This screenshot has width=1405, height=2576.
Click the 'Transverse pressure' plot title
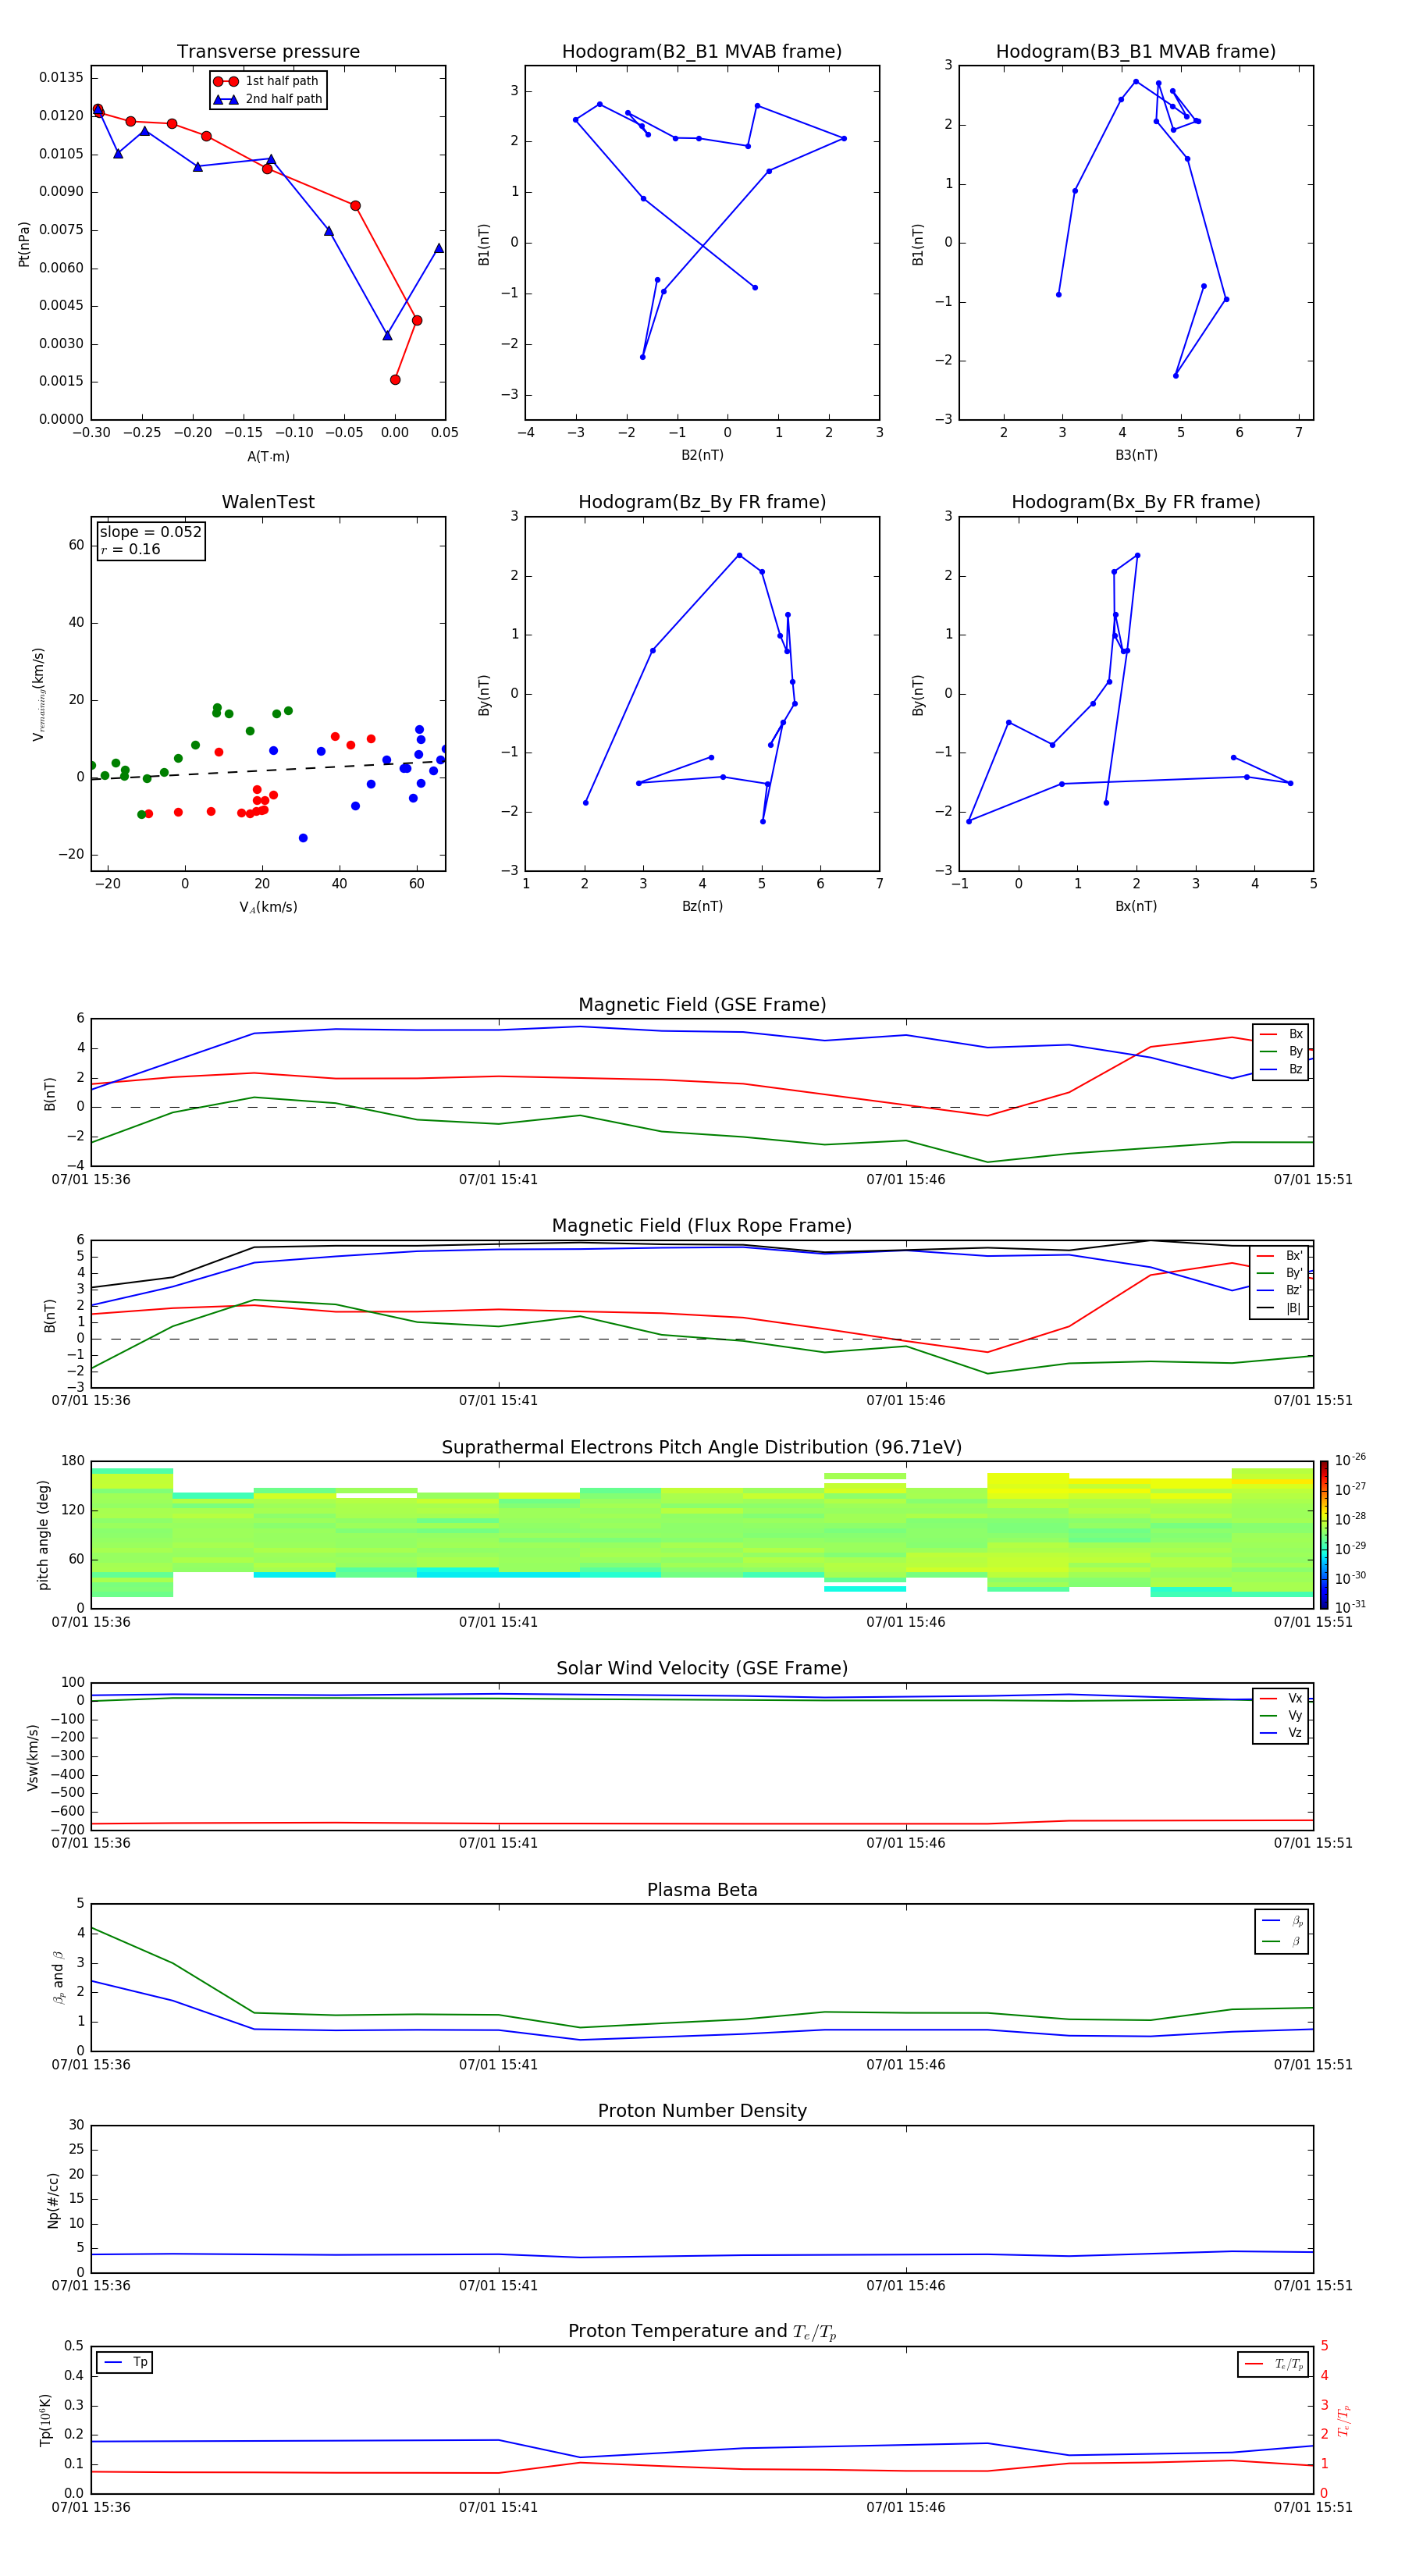pos(268,52)
